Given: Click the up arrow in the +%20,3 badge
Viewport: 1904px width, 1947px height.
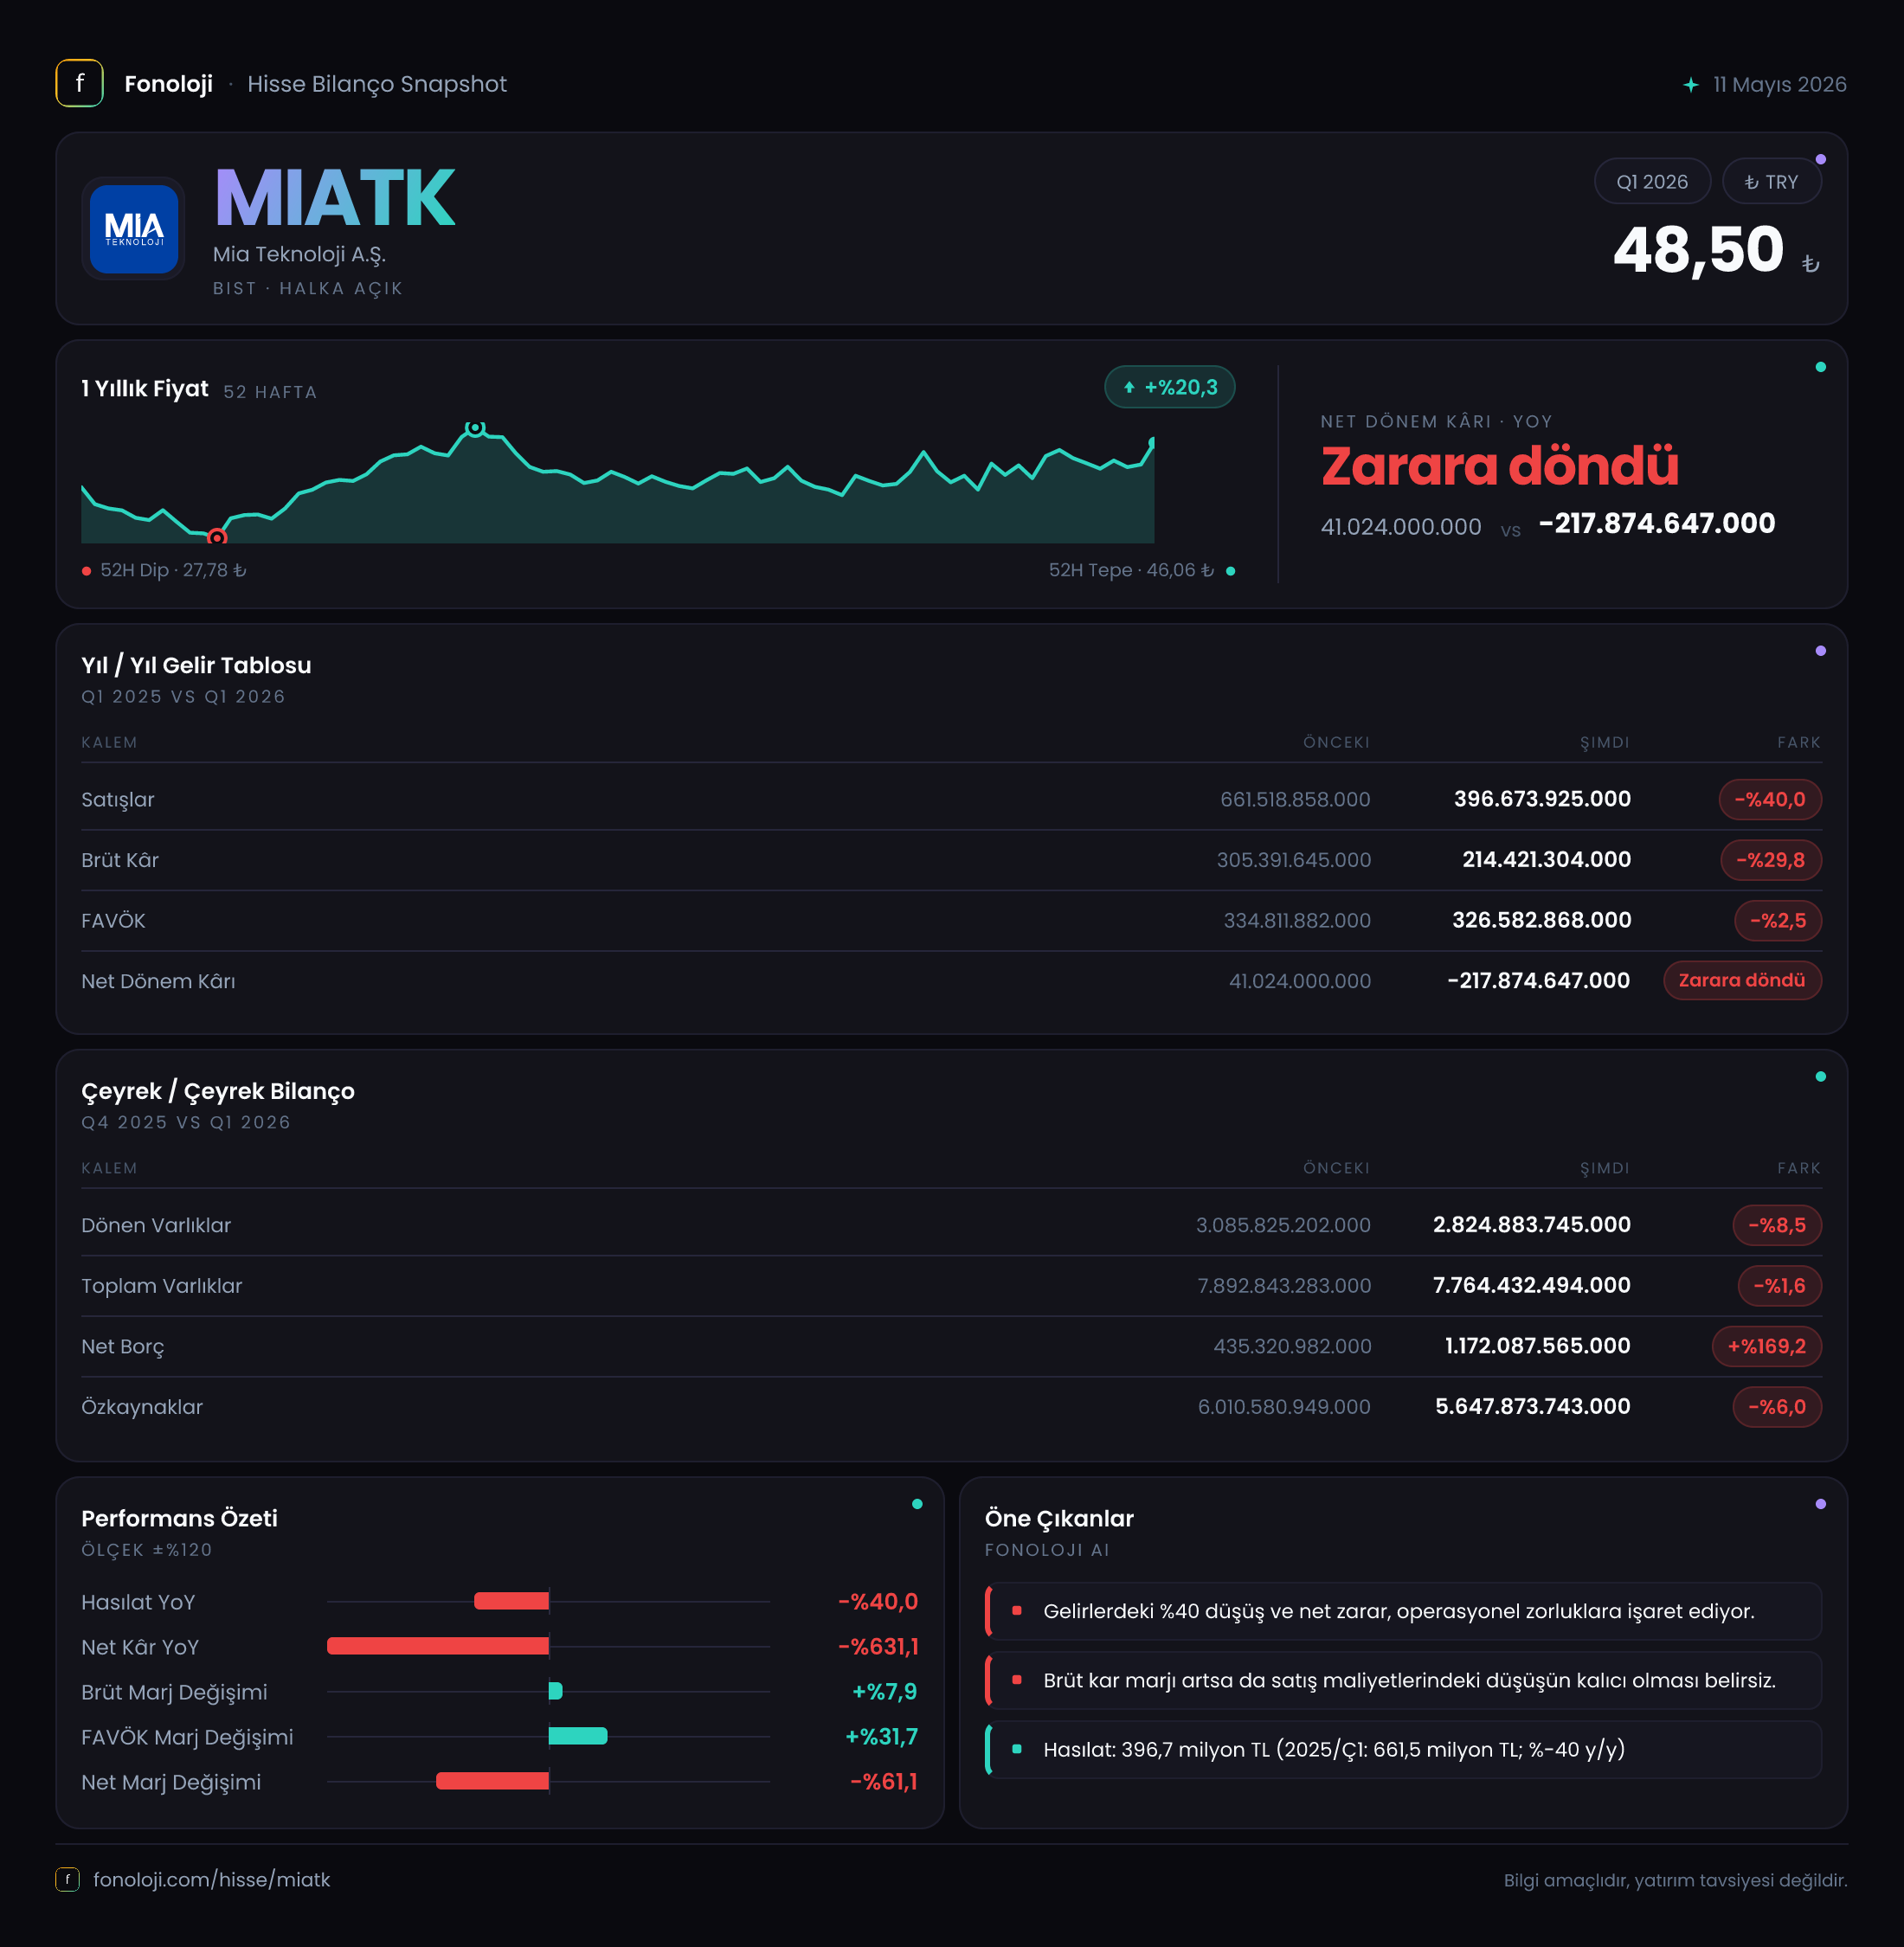Looking at the screenshot, I should point(1129,388).
